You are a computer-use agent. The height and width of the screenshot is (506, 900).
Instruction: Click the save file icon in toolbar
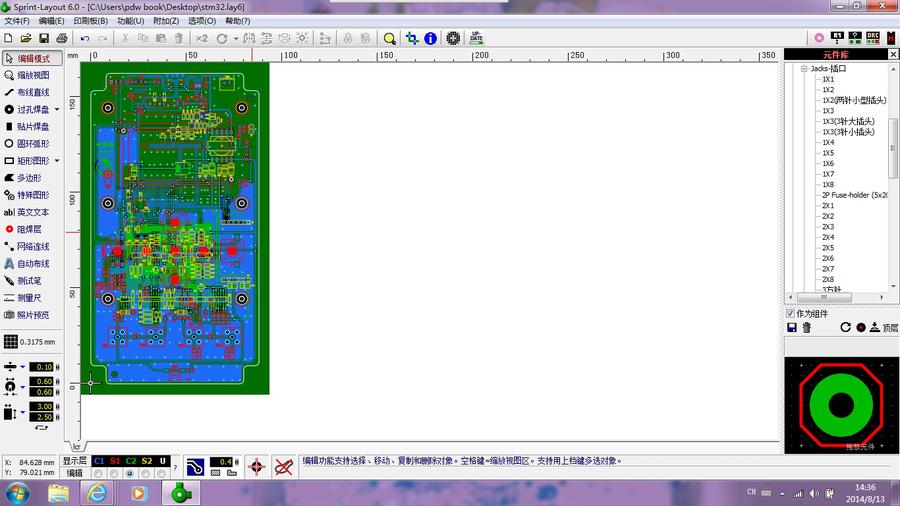(43, 38)
